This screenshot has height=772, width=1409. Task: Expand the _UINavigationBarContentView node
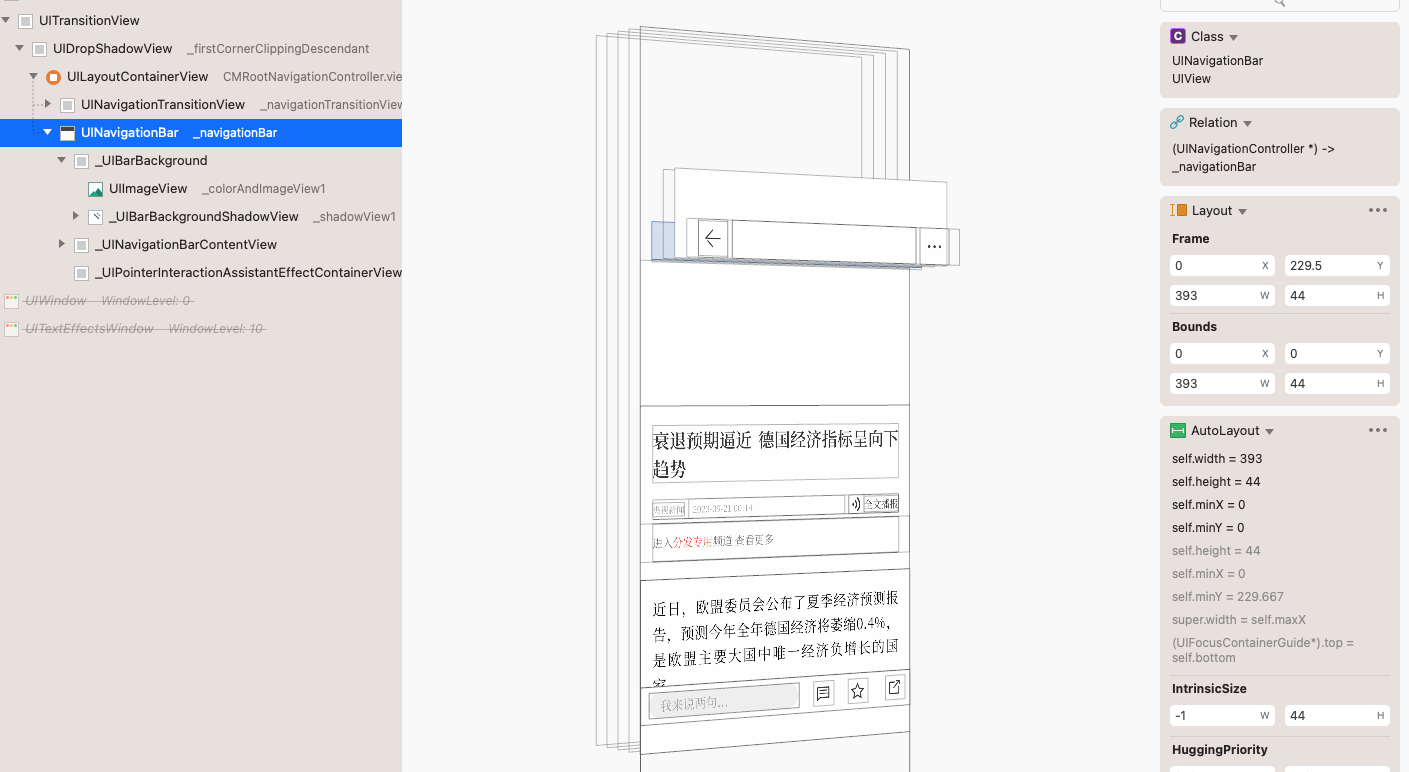pos(62,244)
